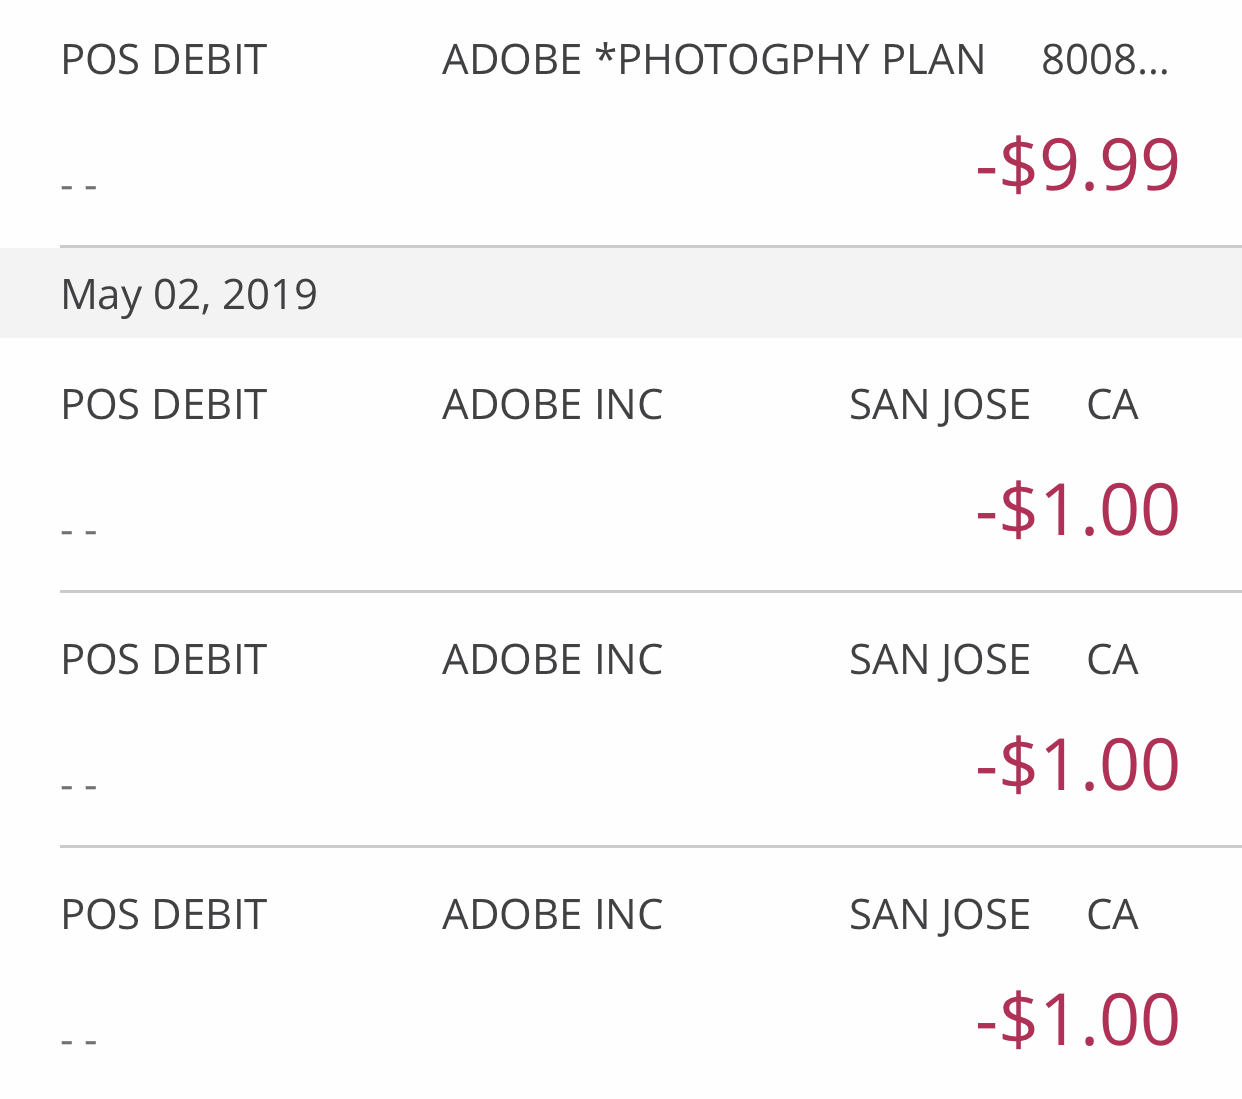This screenshot has height=1099, width=1242.
Task: Tap the first -$1.00 amount under May 02
Action: (x=1078, y=509)
